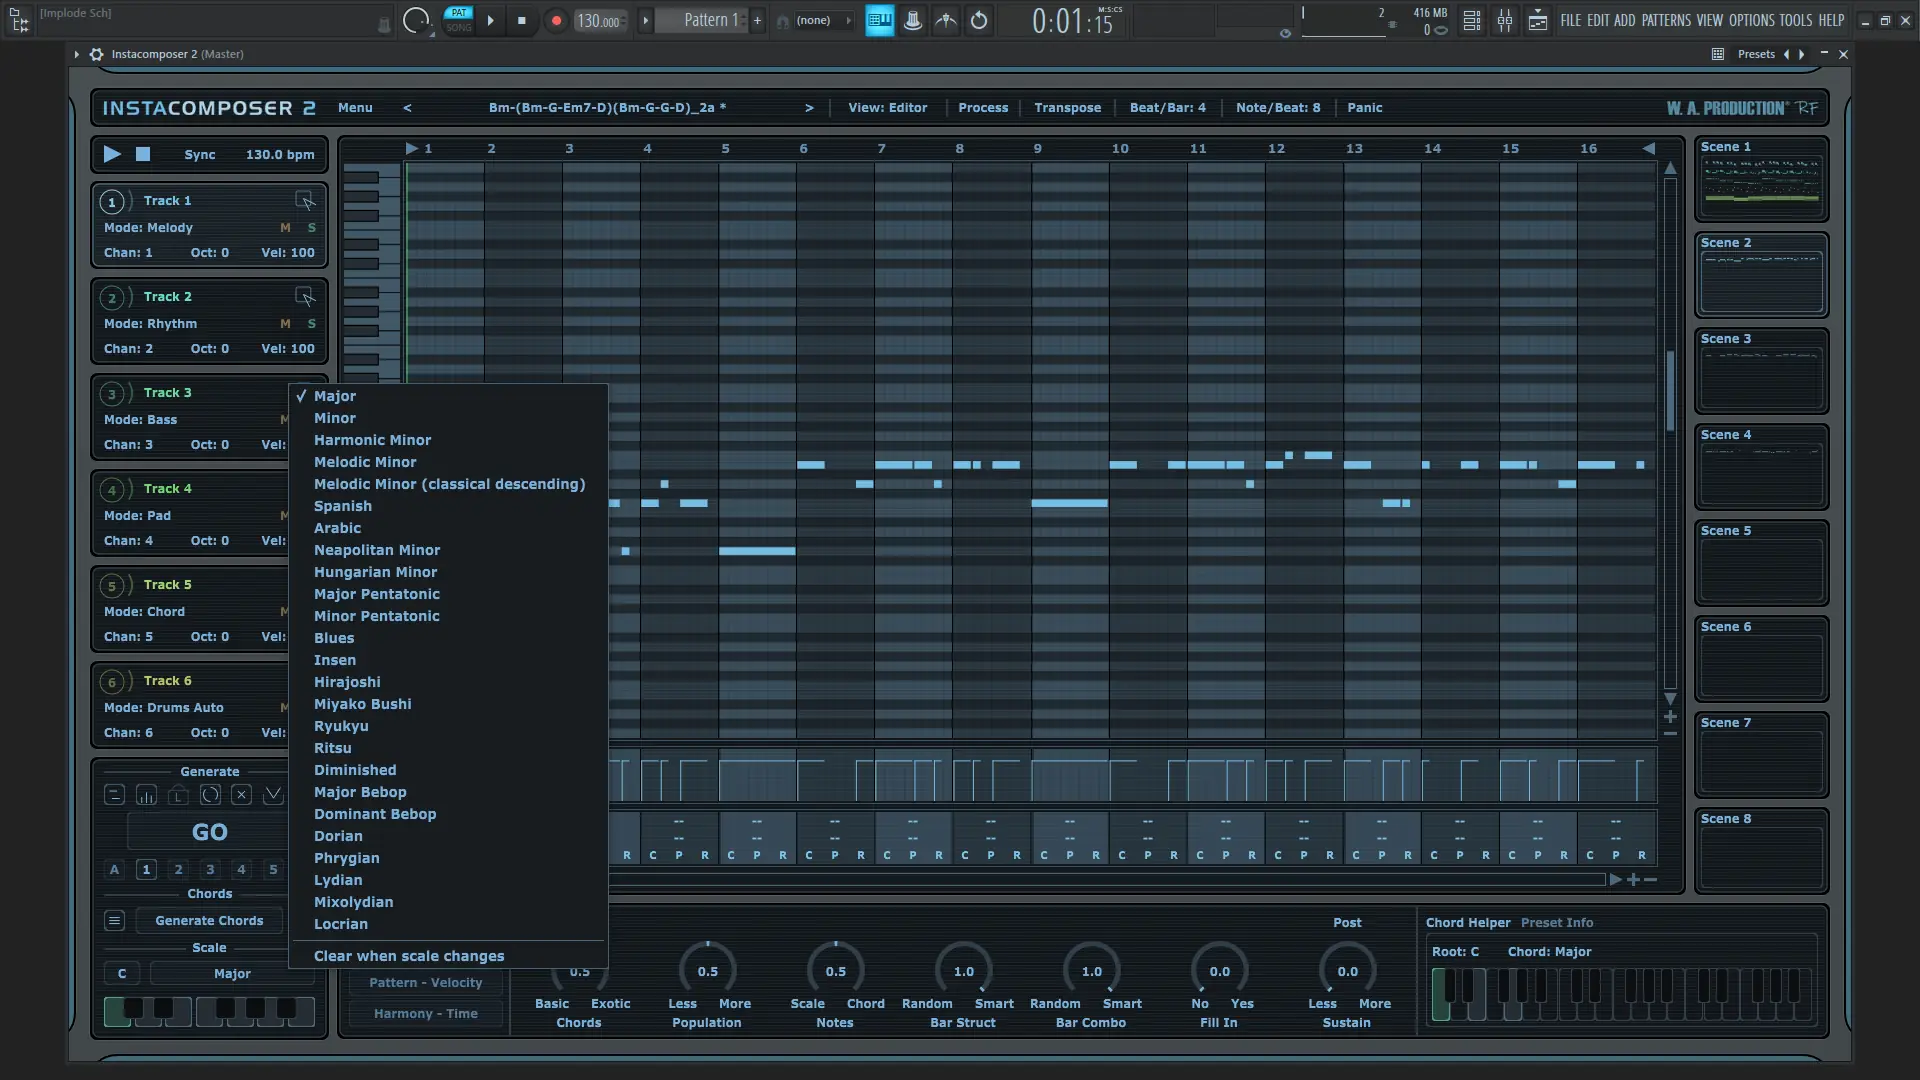Select Harmonic Minor from scale list
This screenshot has width=1920, height=1080.
[x=372, y=440]
